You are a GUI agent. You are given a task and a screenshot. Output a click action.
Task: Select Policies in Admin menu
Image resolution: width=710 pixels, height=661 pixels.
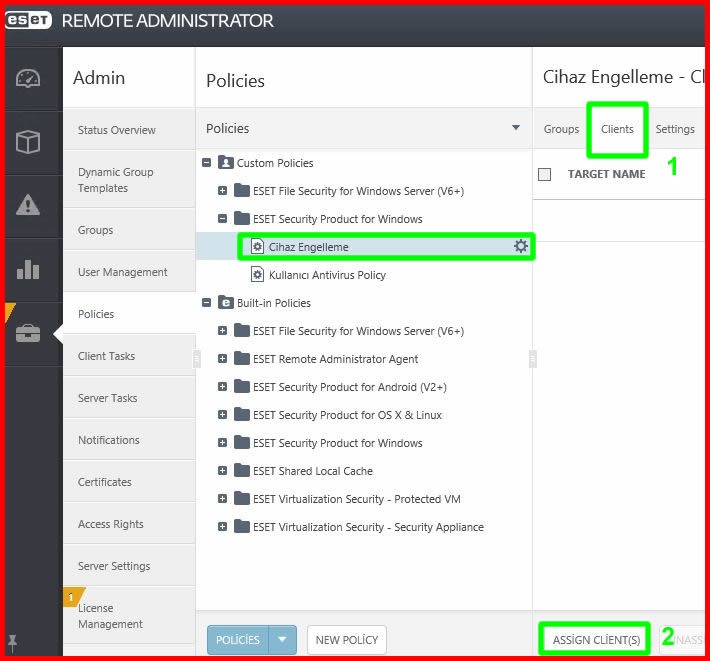[x=130, y=314]
